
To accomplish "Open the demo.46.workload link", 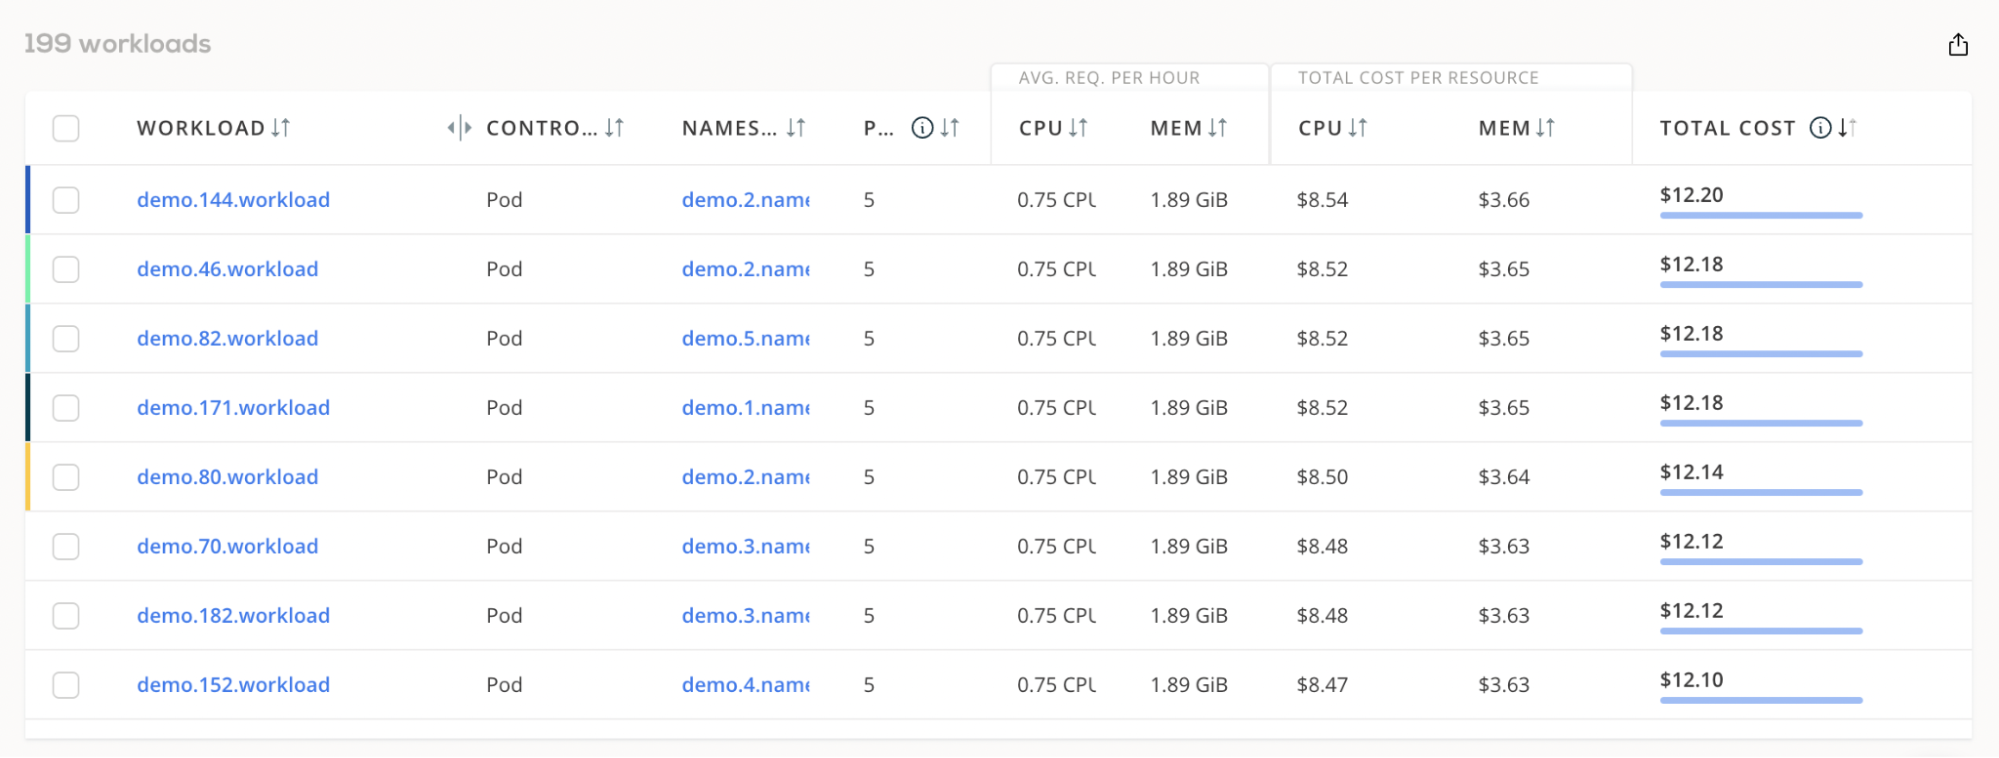I will [227, 269].
